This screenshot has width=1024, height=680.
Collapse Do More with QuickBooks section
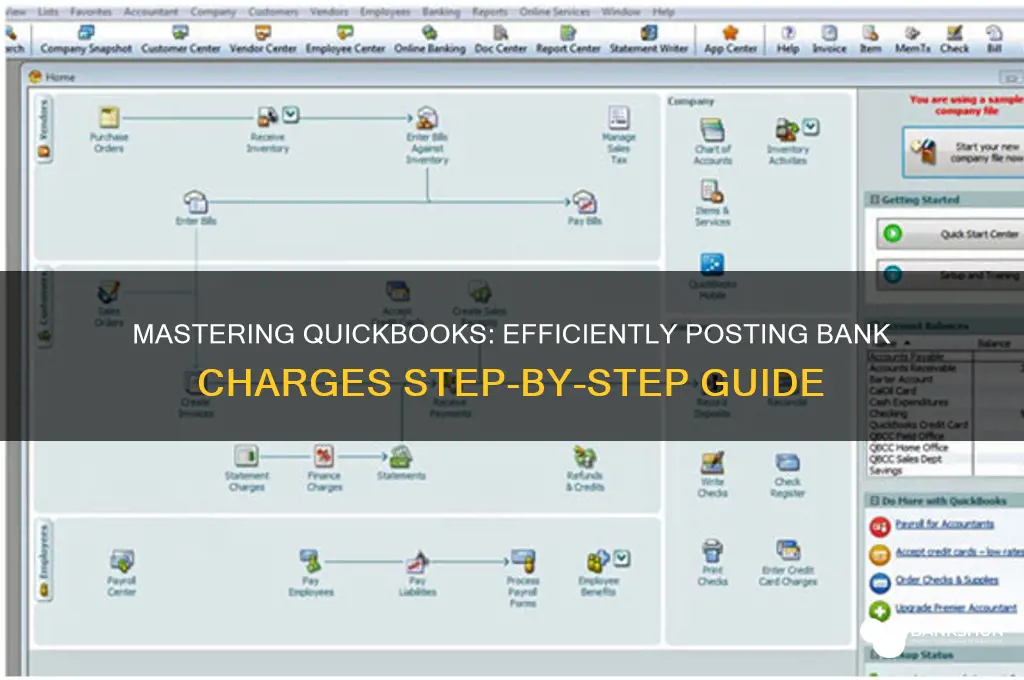pyautogui.click(x=875, y=501)
